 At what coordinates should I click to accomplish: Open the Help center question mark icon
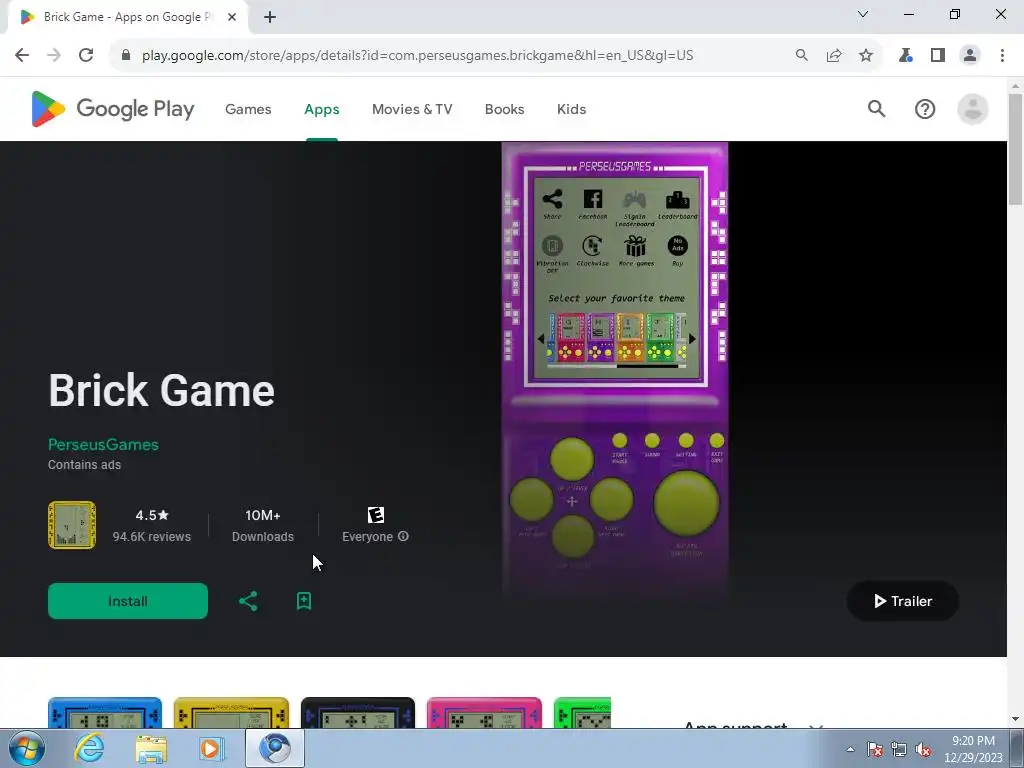tap(925, 109)
